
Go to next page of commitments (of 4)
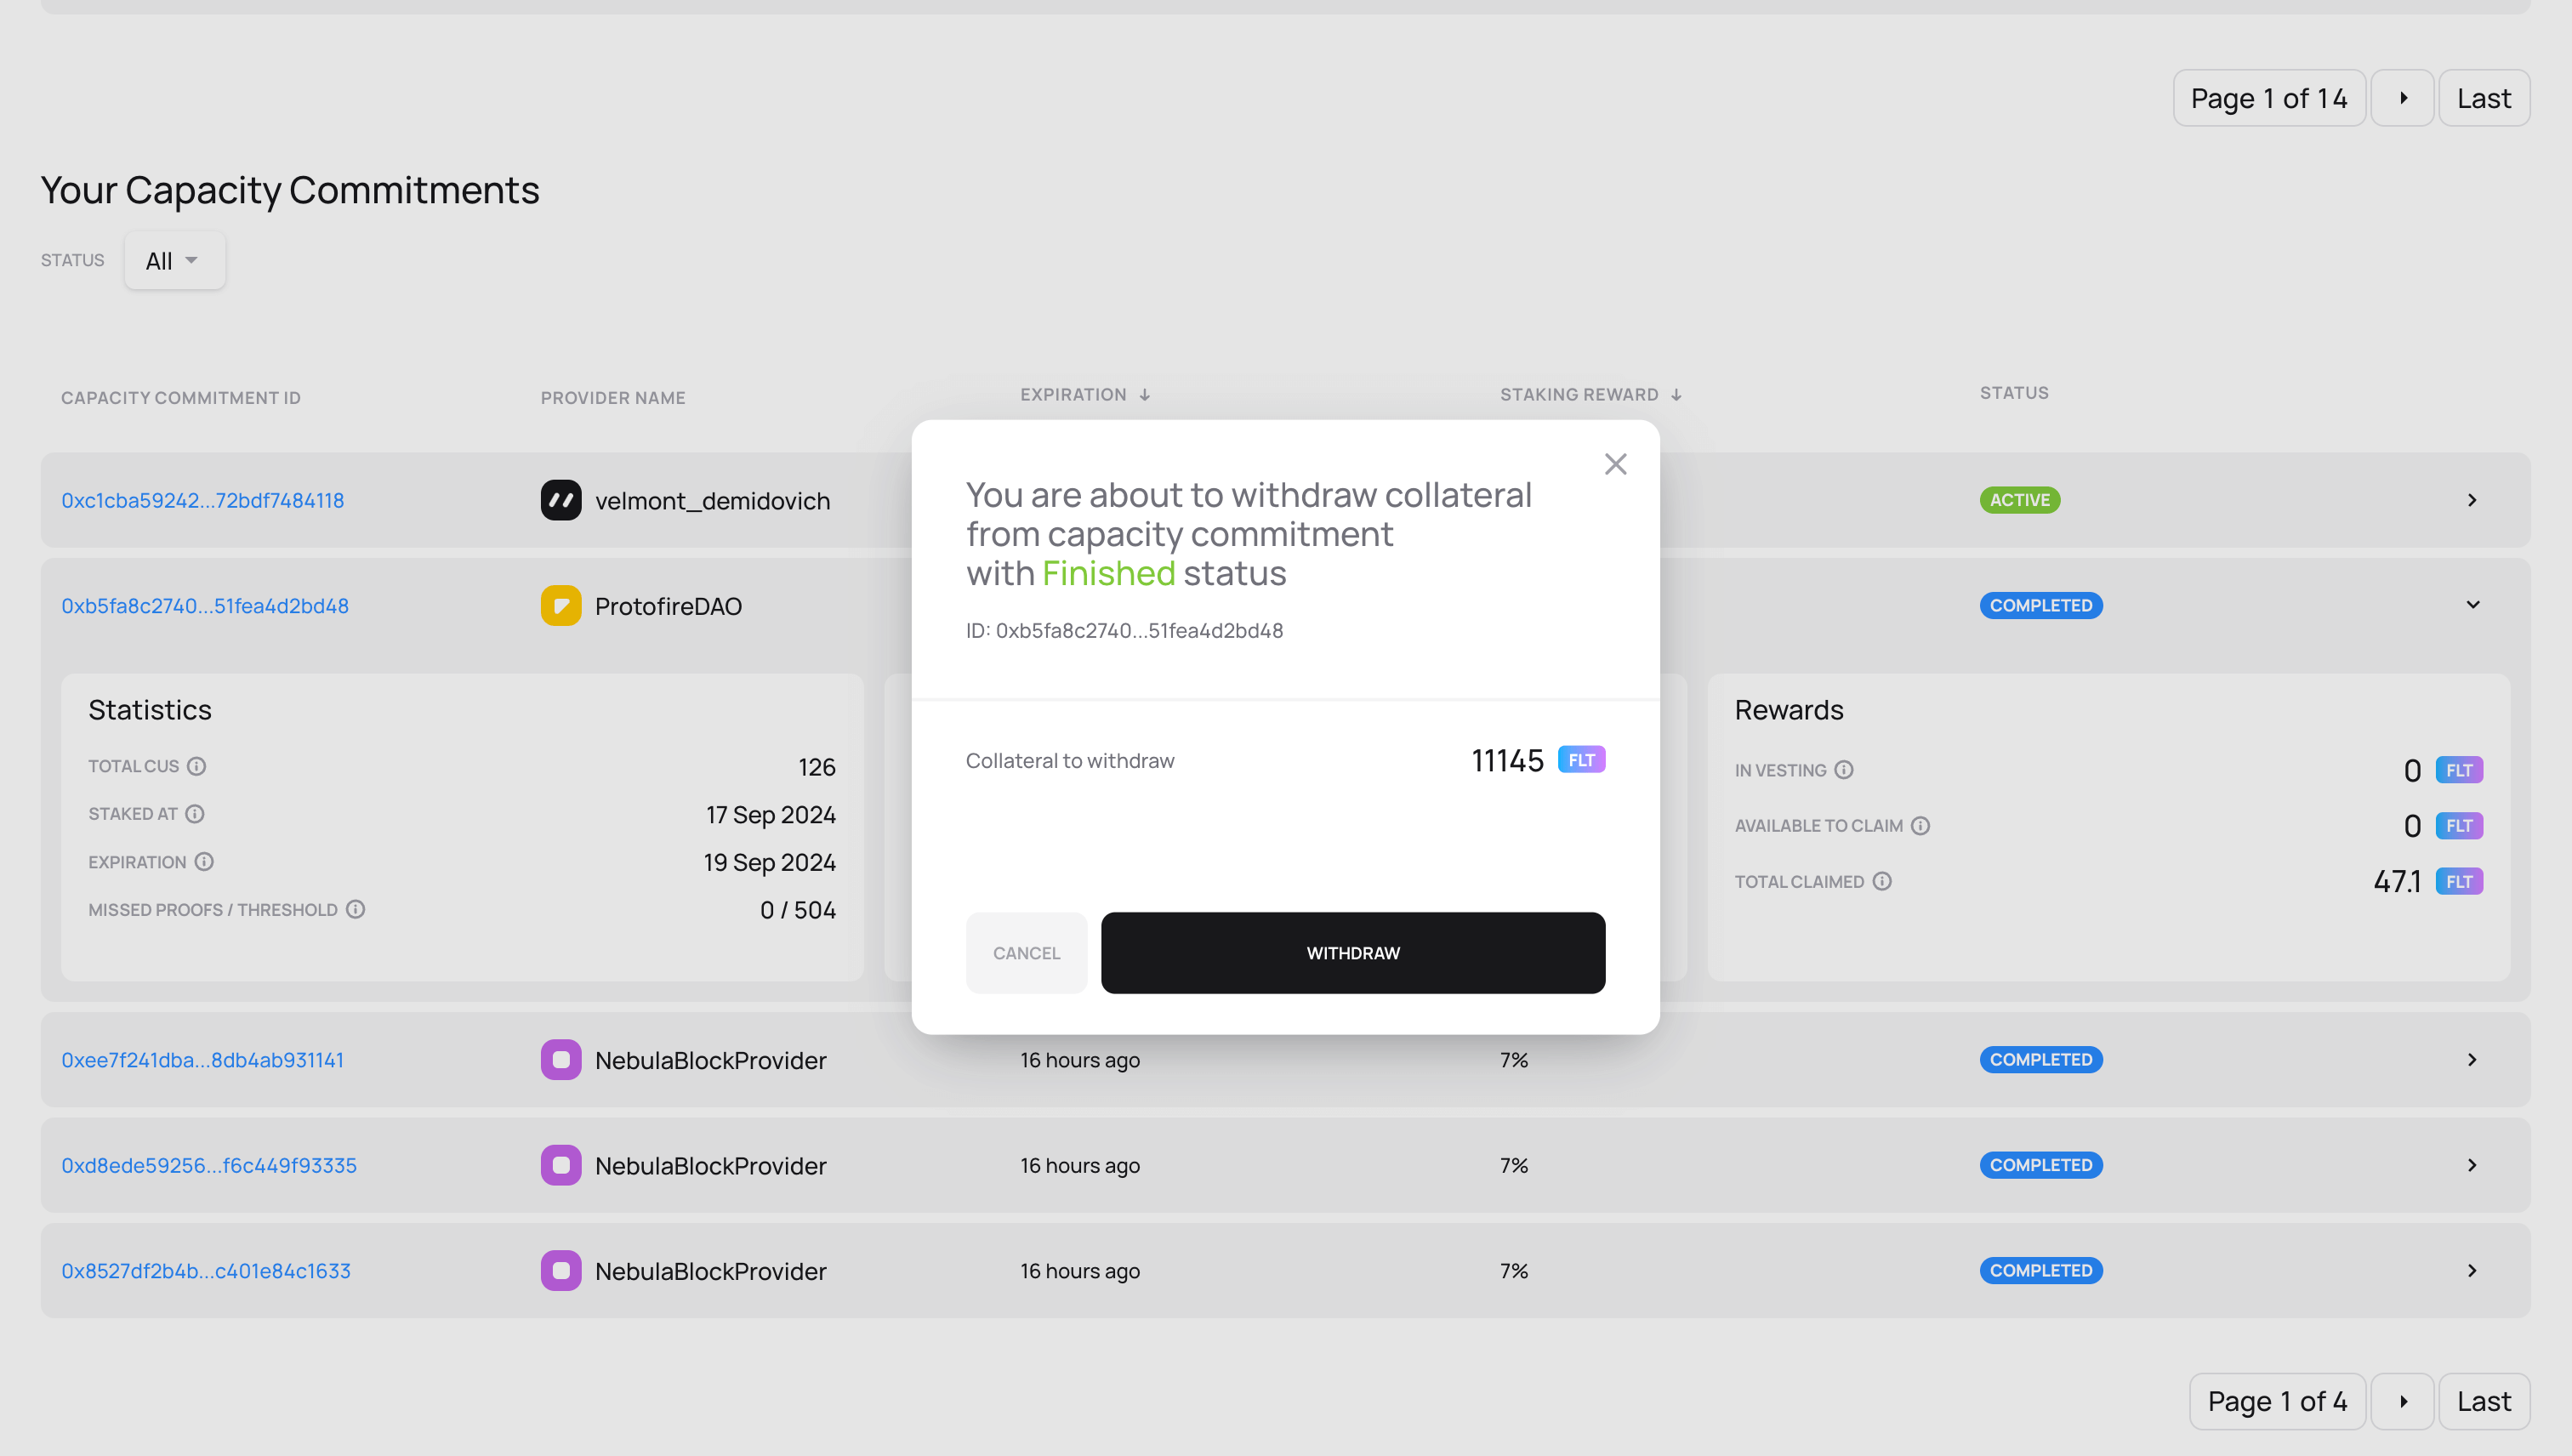pyautogui.click(x=2402, y=1401)
